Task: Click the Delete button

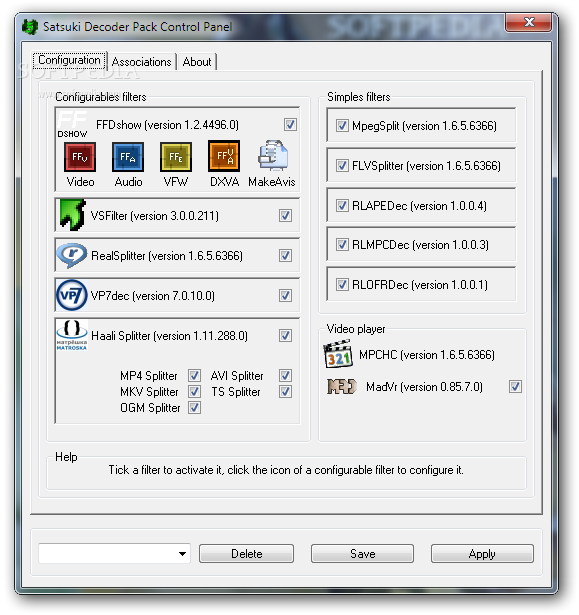Action: [x=246, y=553]
